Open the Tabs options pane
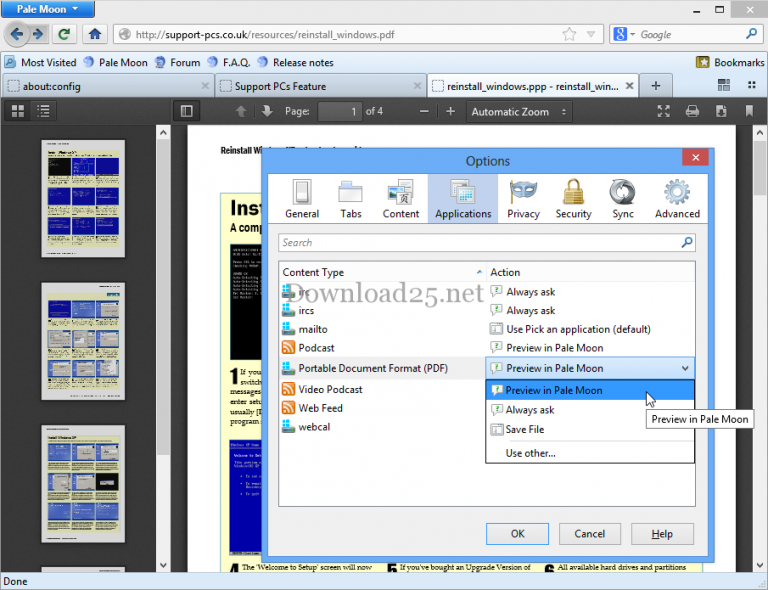 [351, 199]
